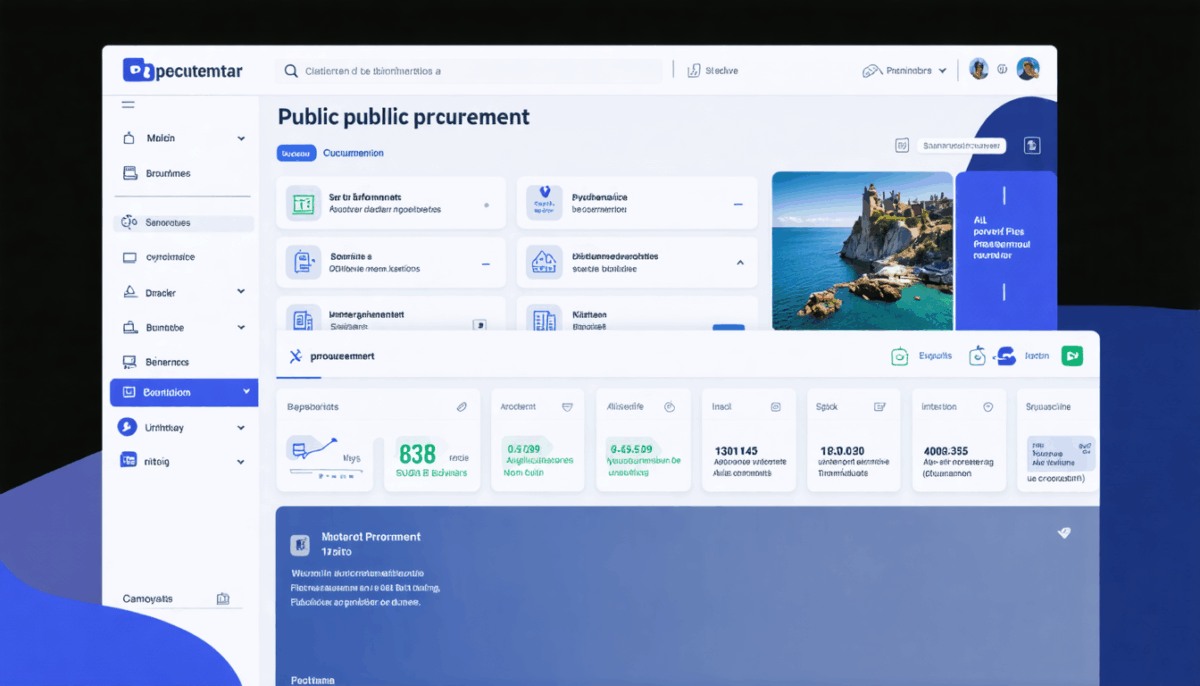1200x686 pixels.
Task: Click the small round icon between avatars
Action: pyautogui.click(x=1003, y=71)
